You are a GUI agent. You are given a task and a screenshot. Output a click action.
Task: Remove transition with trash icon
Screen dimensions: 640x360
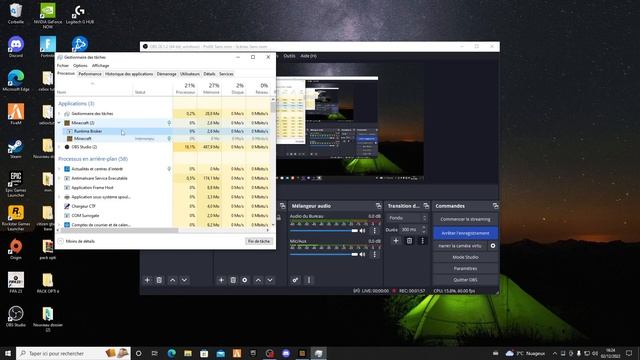click(x=409, y=241)
